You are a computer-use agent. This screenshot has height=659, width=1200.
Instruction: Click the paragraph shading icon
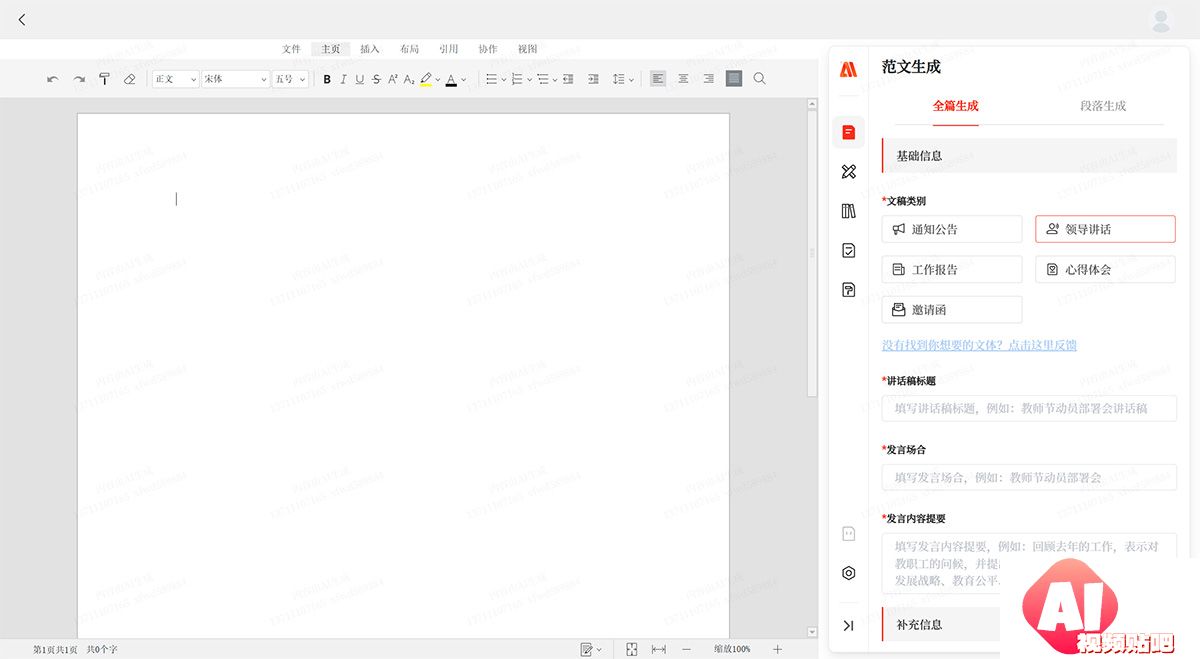pyautogui.click(x=734, y=79)
